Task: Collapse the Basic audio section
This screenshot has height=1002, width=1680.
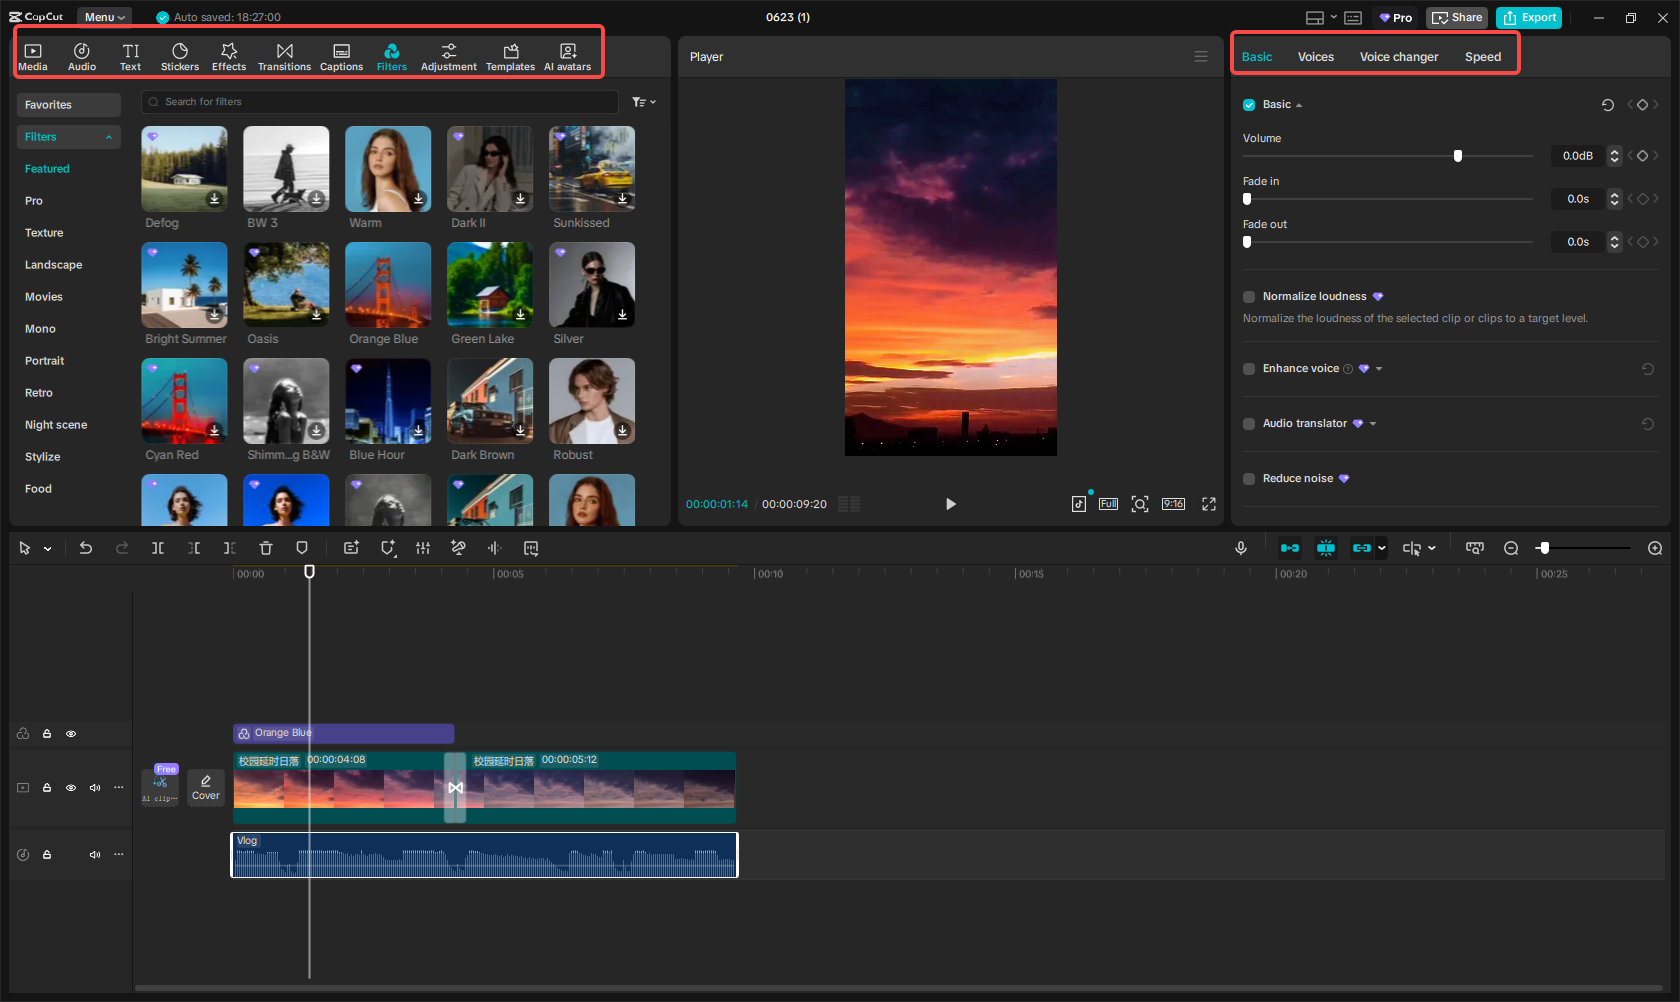Action: click(x=1300, y=104)
